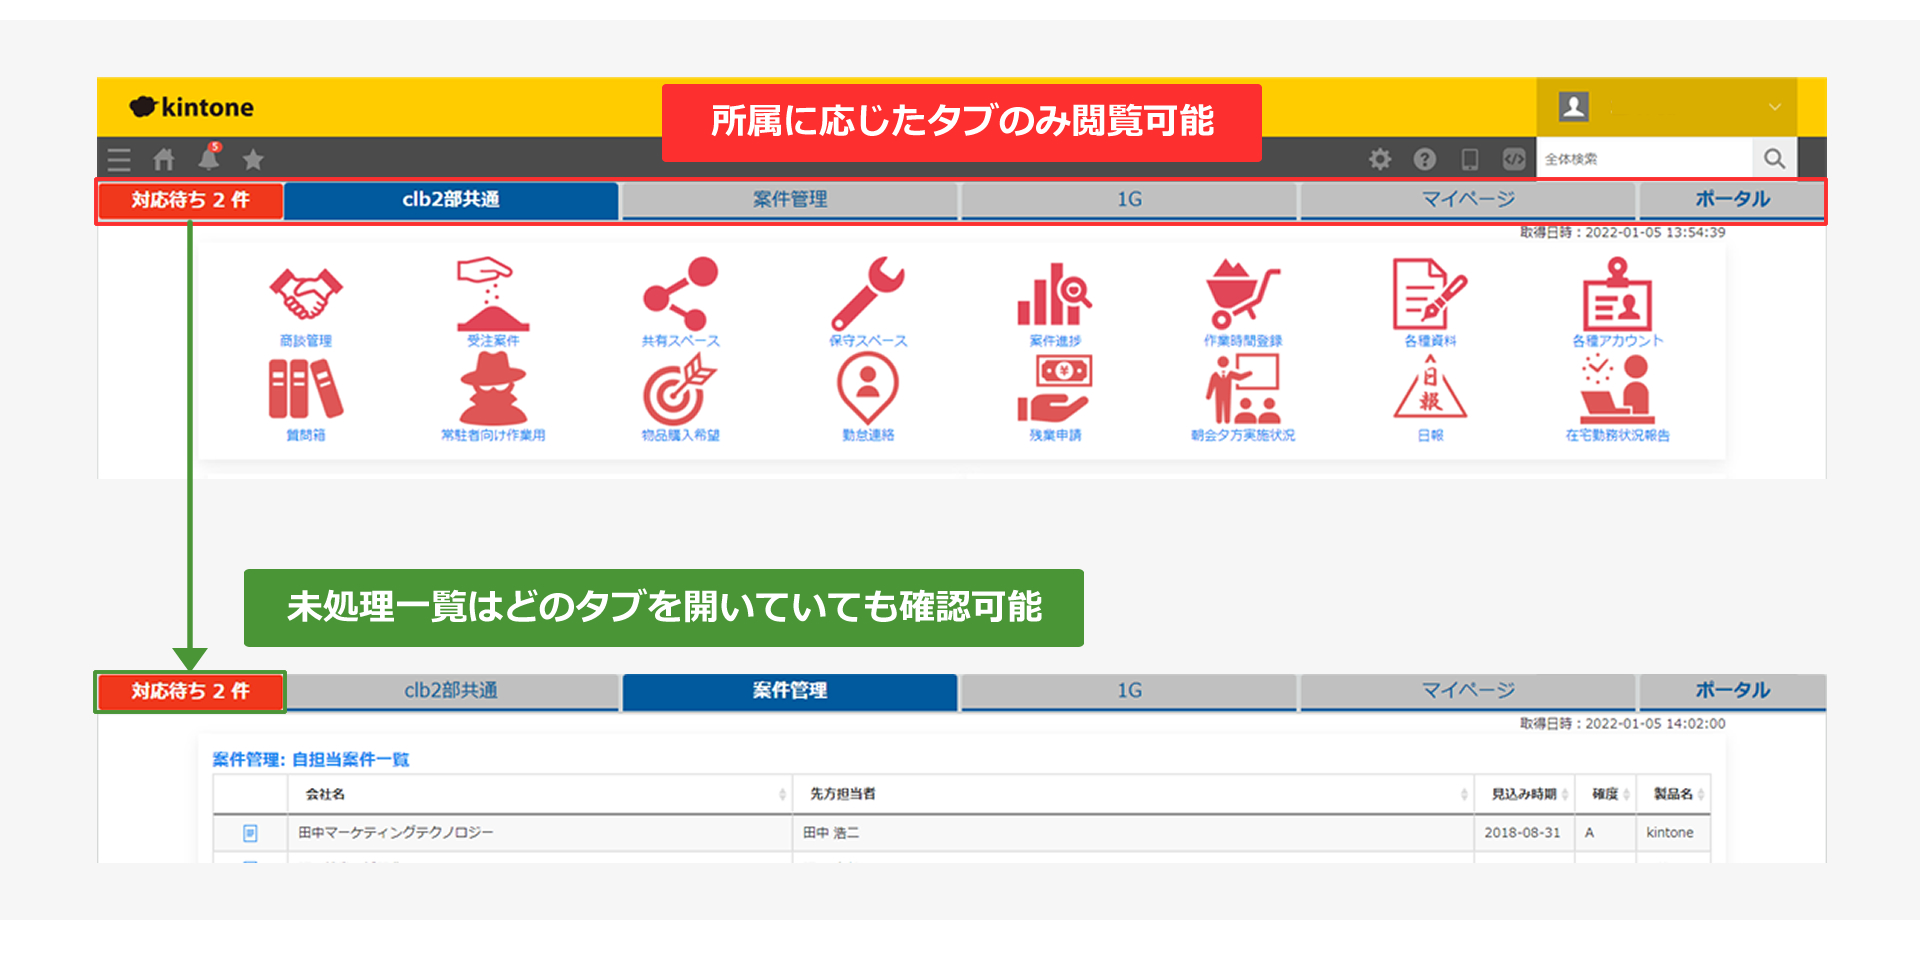
Task: Expand the user account dropdown chevron
Action: 1775,107
